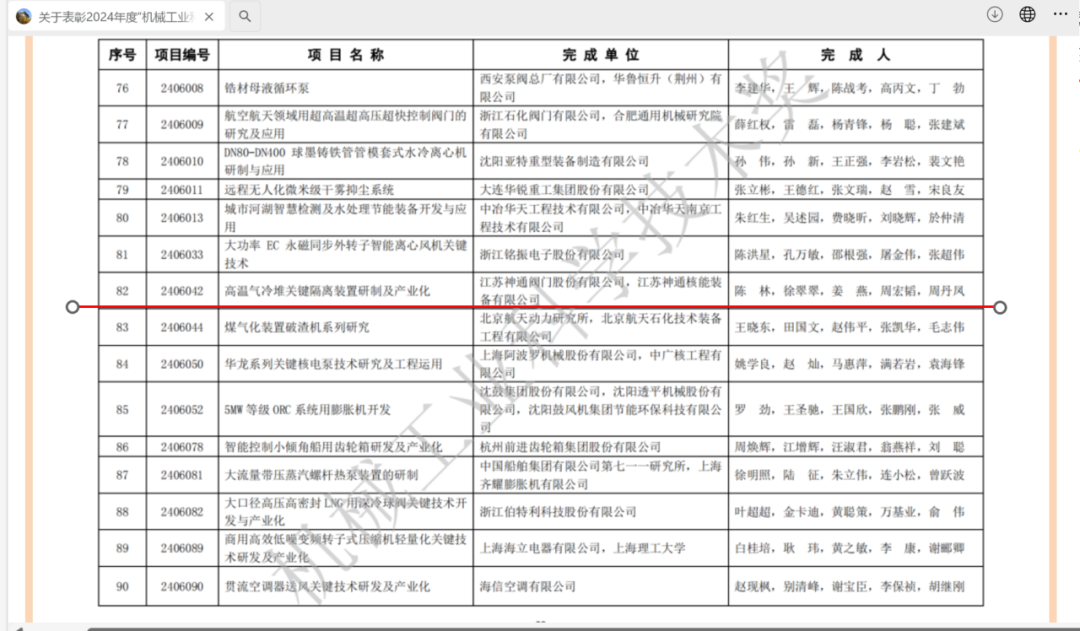Click project name 华龙系列关键核电泵技术研究及工程运用
This screenshot has width=1080, height=631.
tap(333, 364)
